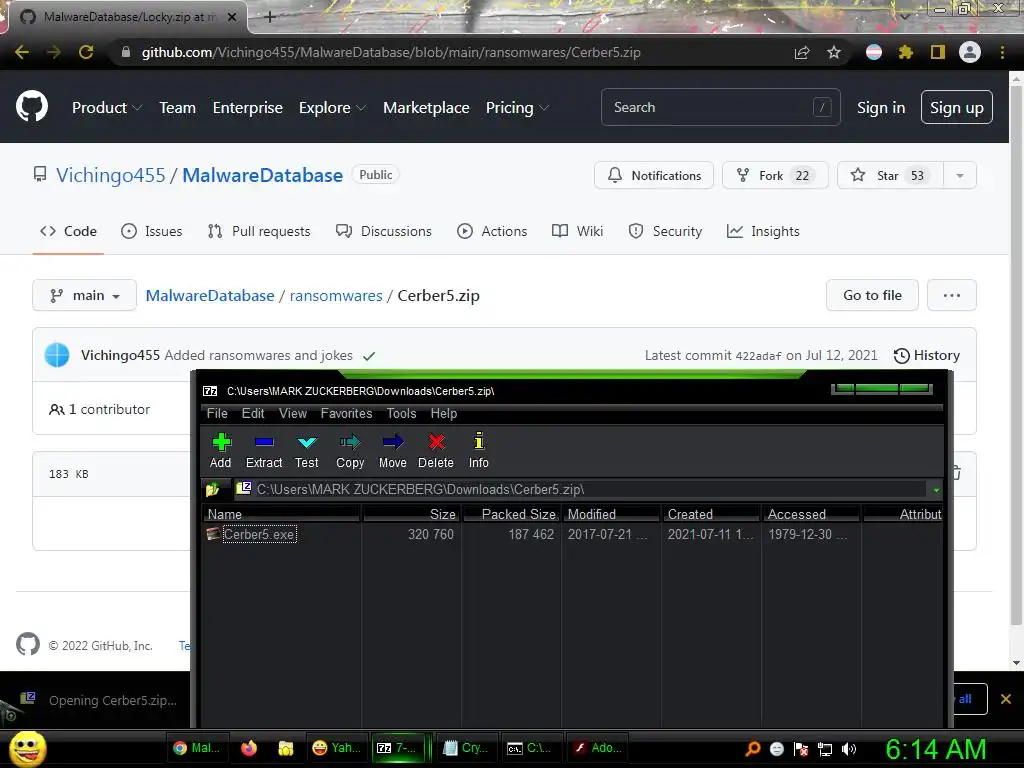The height and width of the screenshot is (768, 1024).
Task: Sort by the Modified column header
Action: pos(611,514)
